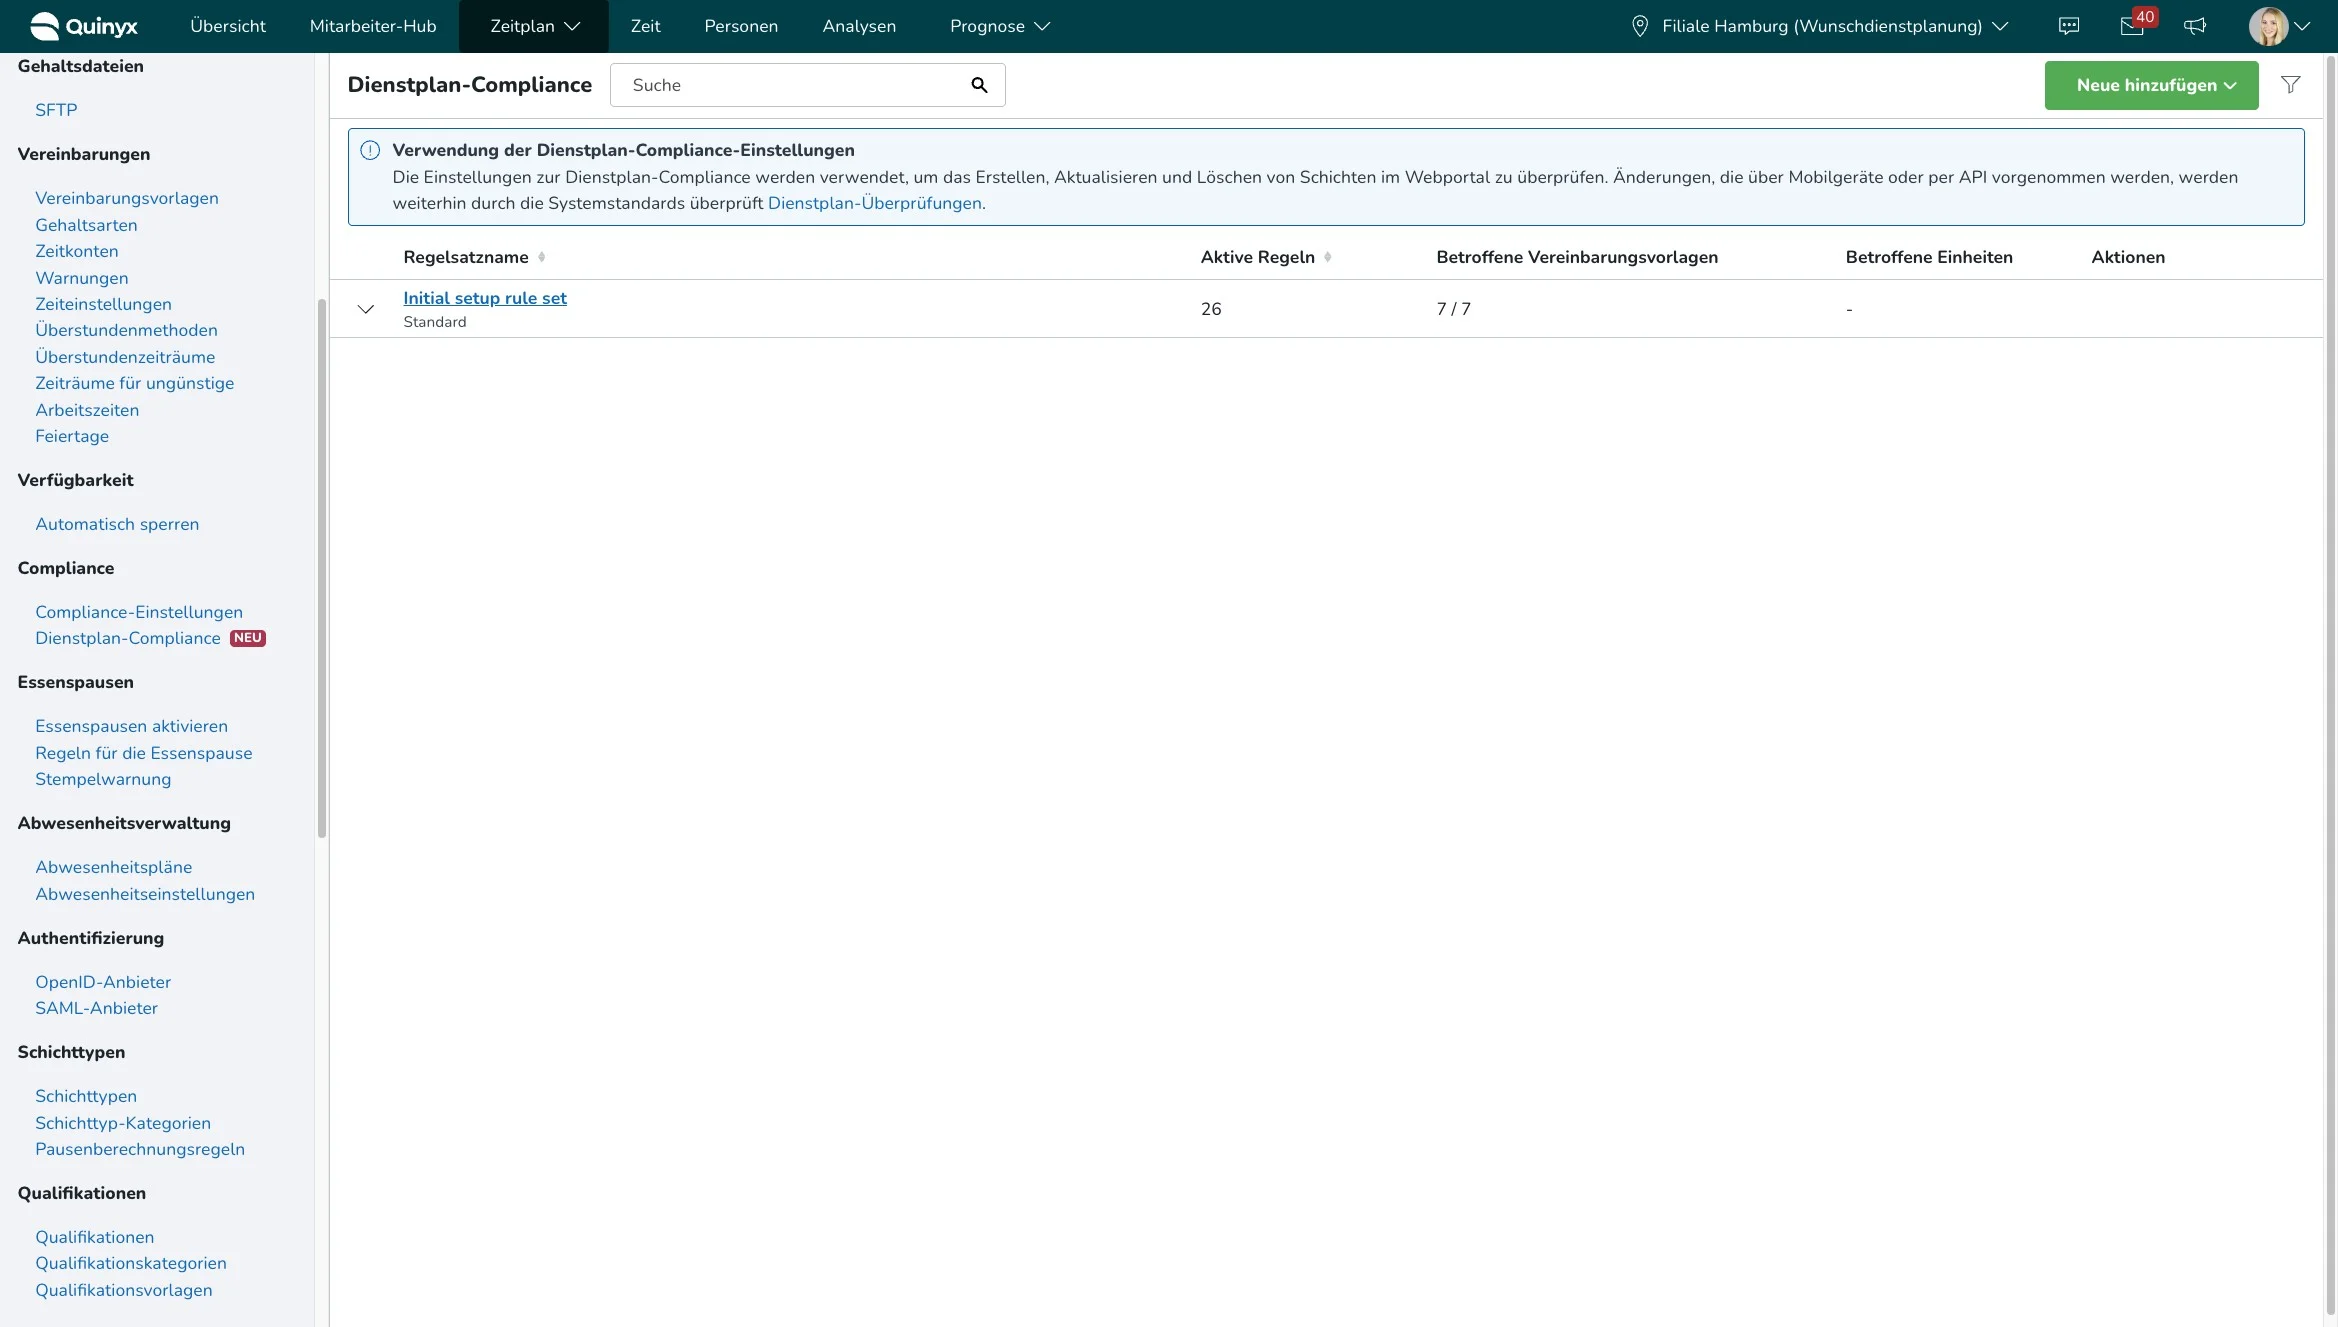Follow the Dienstplan-Überprüfungen link
Viewport: 2338px width, 1327px height.
[874, 203]
